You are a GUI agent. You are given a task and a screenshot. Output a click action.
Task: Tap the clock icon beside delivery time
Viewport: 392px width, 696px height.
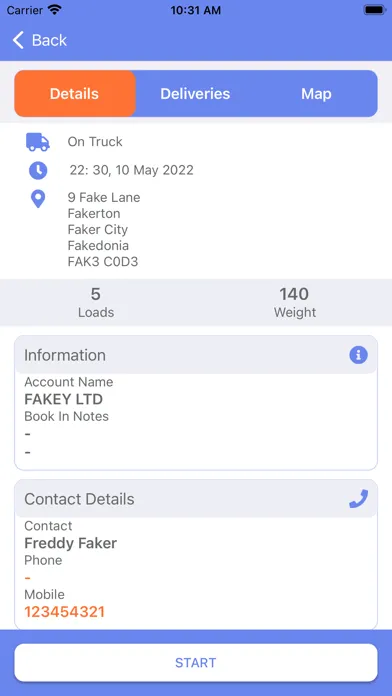pyautogui.click(x=38, y=170)
